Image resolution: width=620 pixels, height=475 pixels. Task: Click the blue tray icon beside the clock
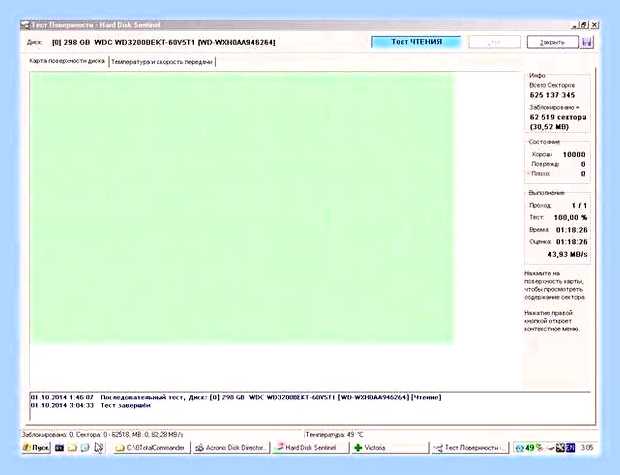click(570, 448)
